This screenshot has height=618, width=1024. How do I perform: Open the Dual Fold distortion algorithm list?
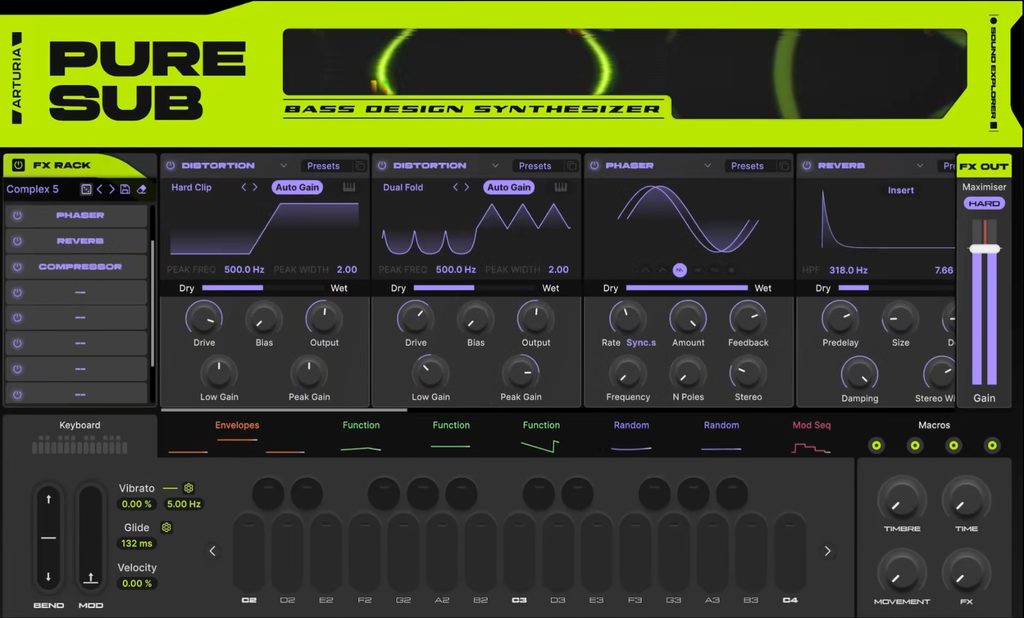point(403,187)
